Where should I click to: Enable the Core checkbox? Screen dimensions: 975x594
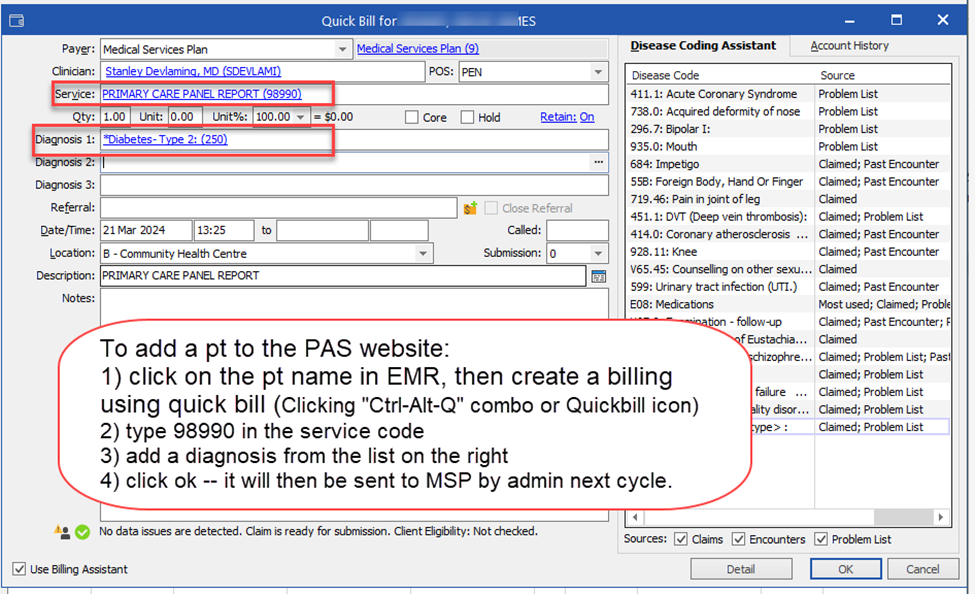click(412, 117)
